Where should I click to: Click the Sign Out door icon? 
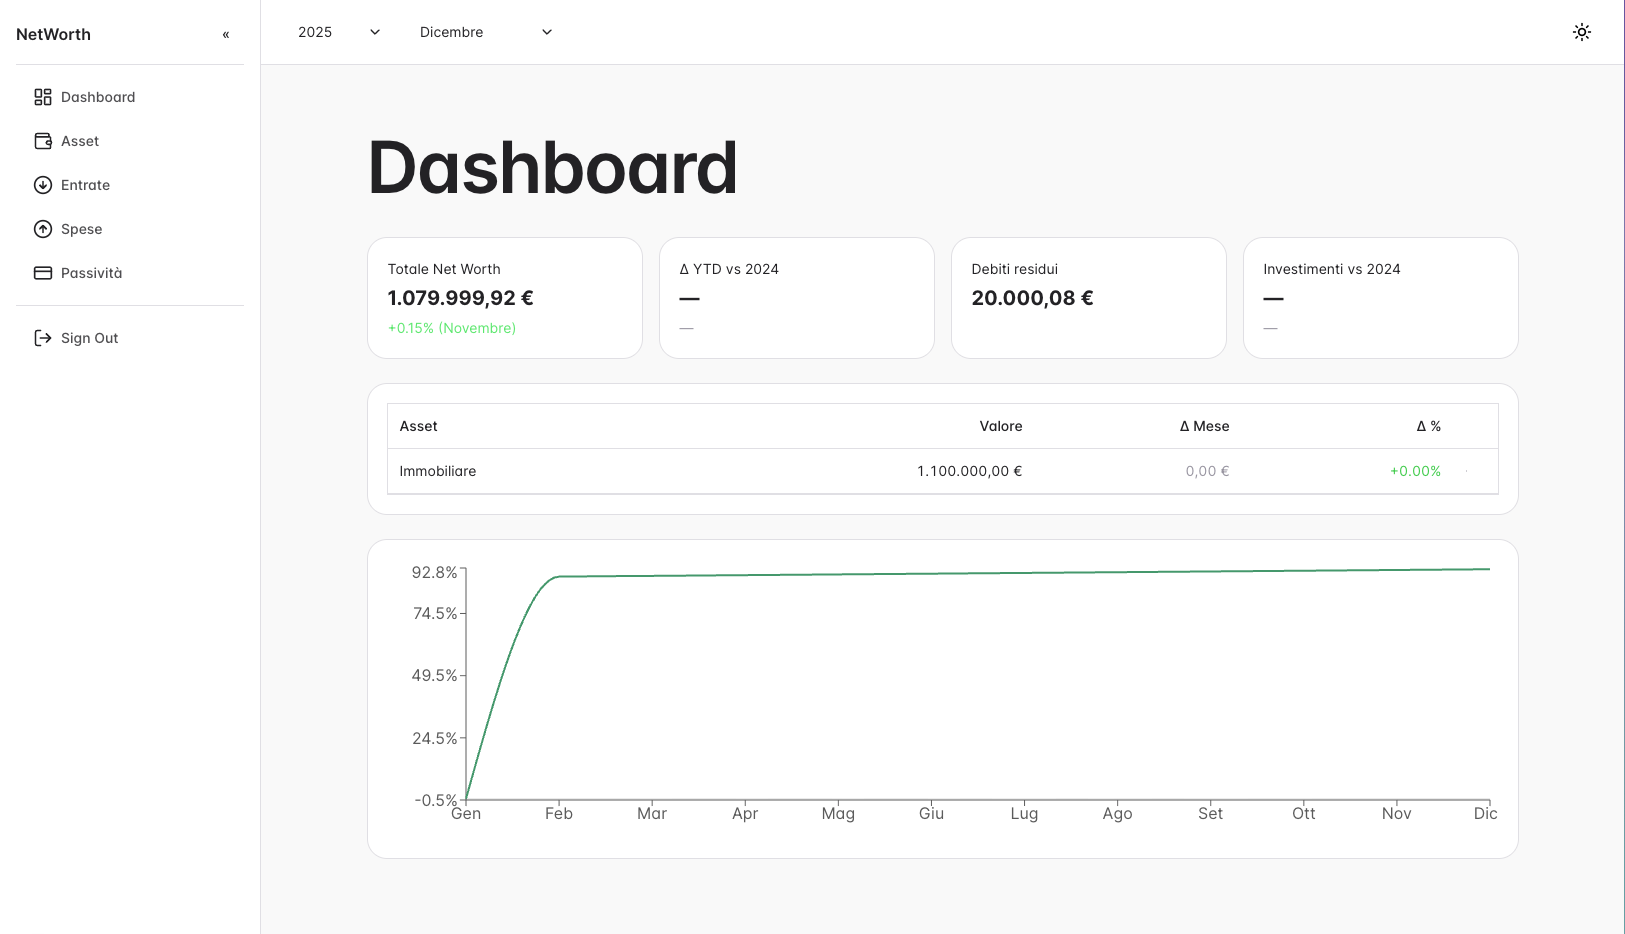tap(43, 338)
